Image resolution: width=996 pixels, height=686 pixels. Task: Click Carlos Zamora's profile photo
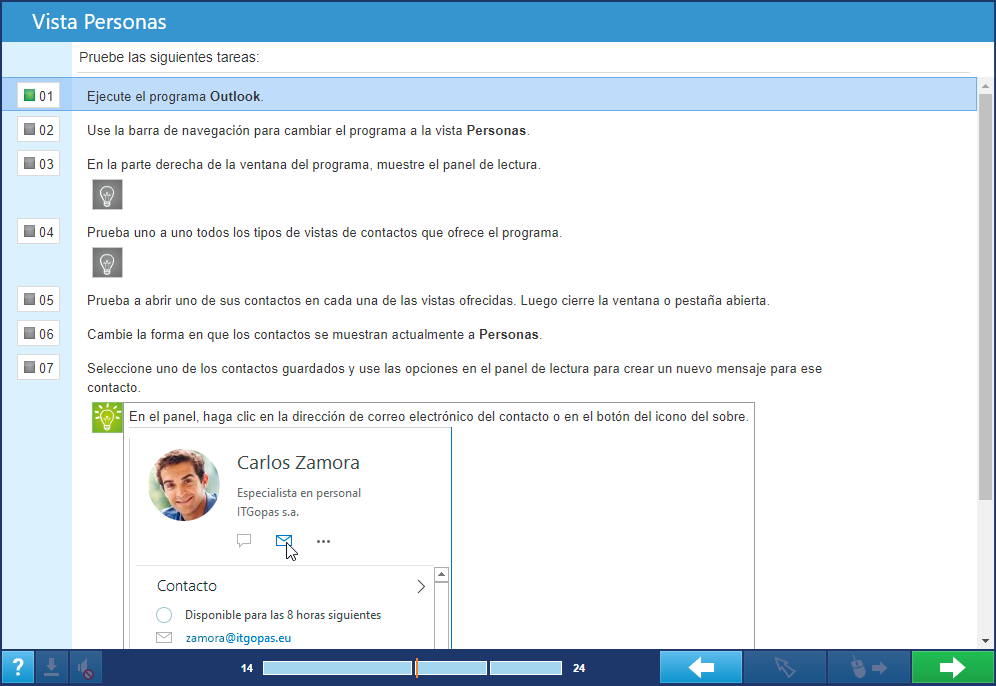[184, 485]
